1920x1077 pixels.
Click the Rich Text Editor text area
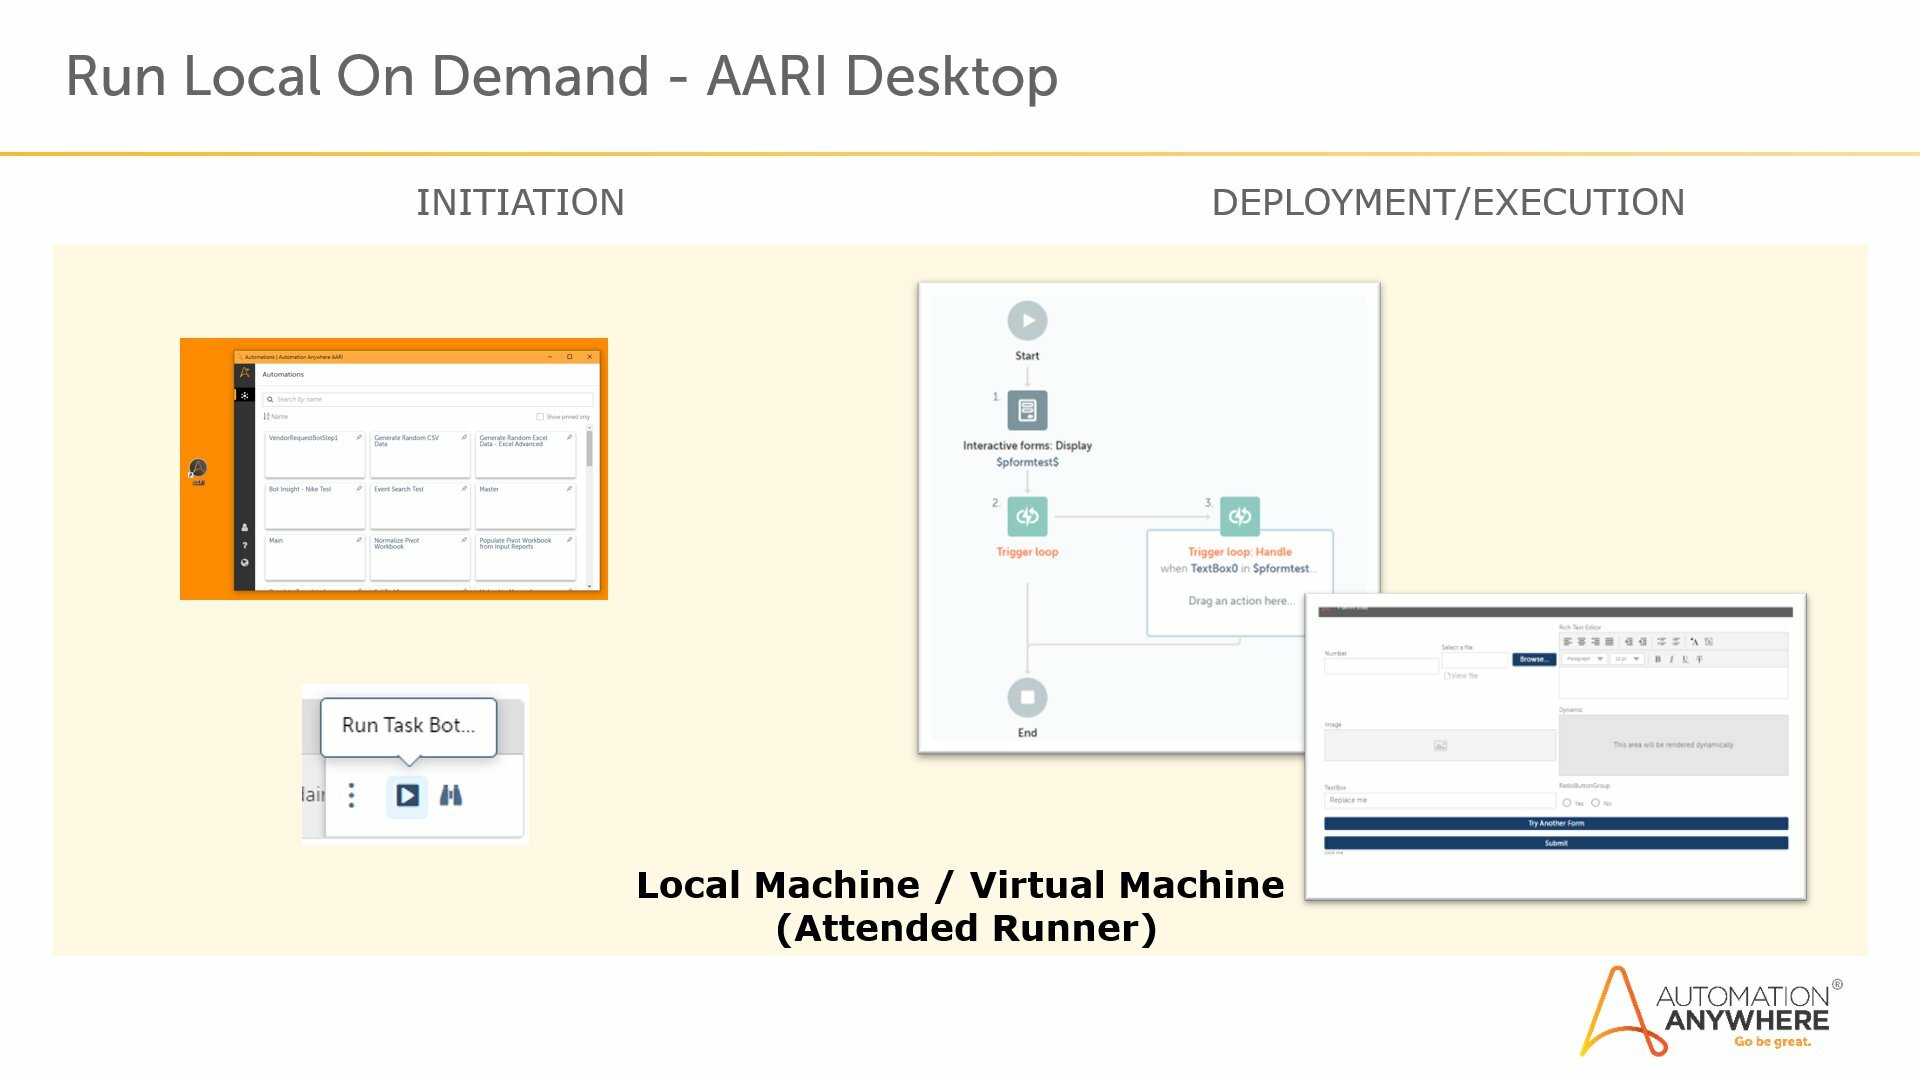click(x=1673, y=683)
